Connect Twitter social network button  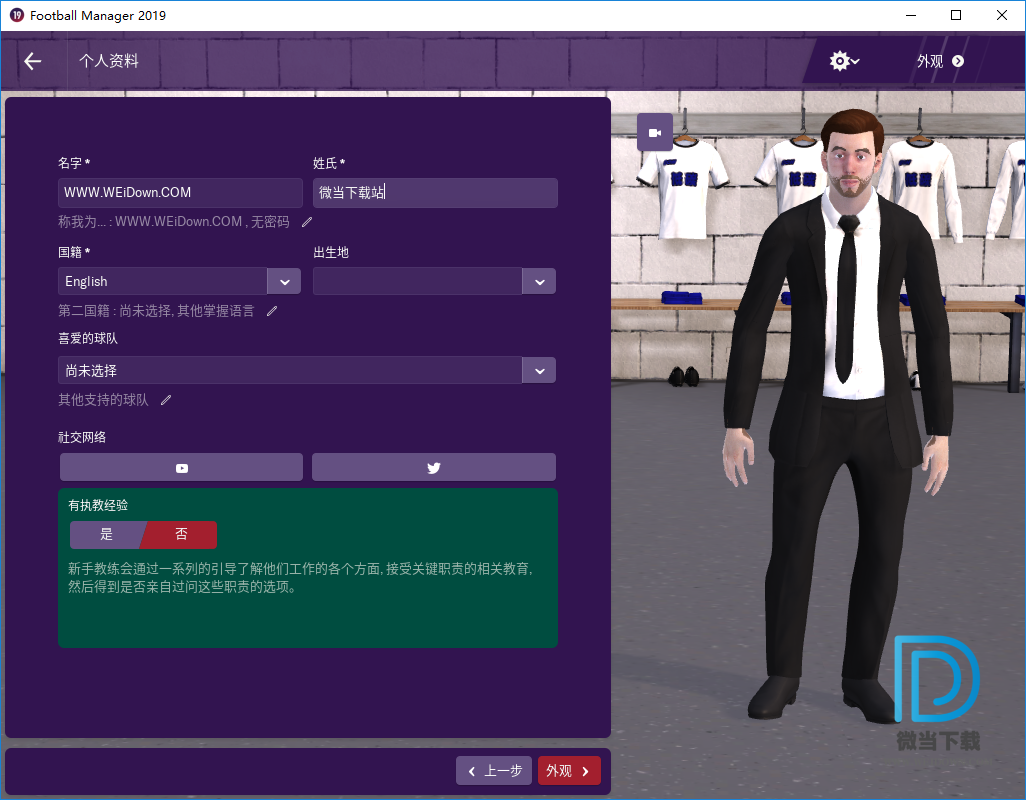pyautogui.click(x=434, y=468)
